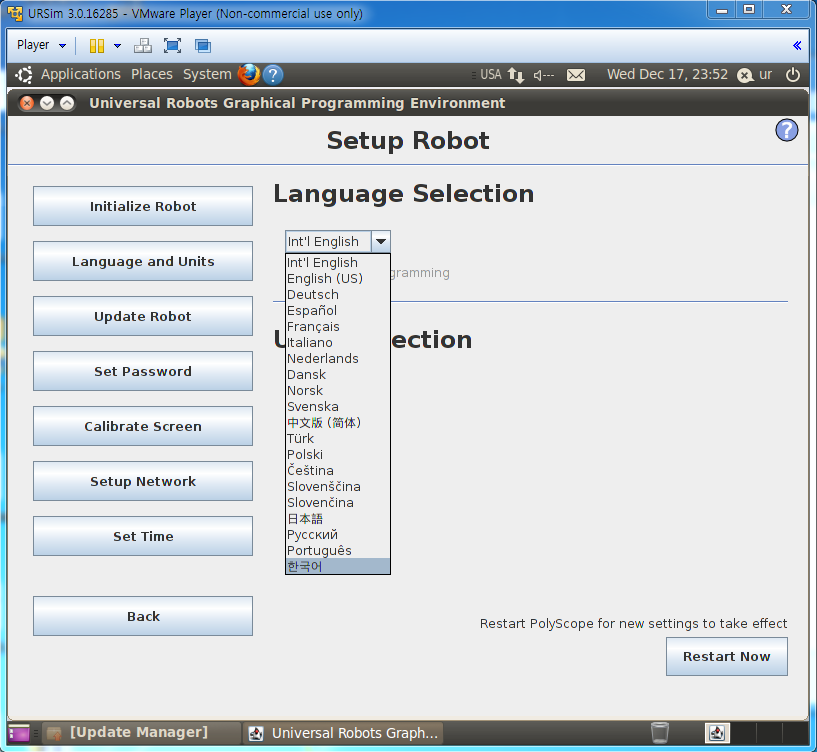Close the Universal Robots window with red button
This screenshot has height=752, width=817.
point(27,103)
